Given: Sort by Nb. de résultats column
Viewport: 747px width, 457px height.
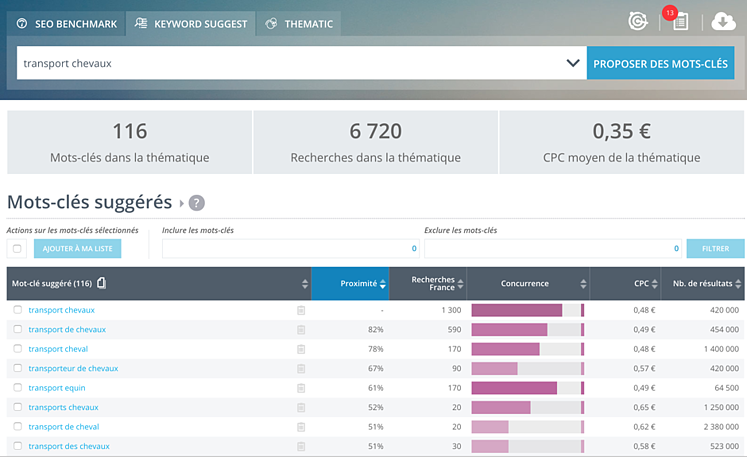Looking at the screenshot, I should pyautogui.click(x=703, y=284).
